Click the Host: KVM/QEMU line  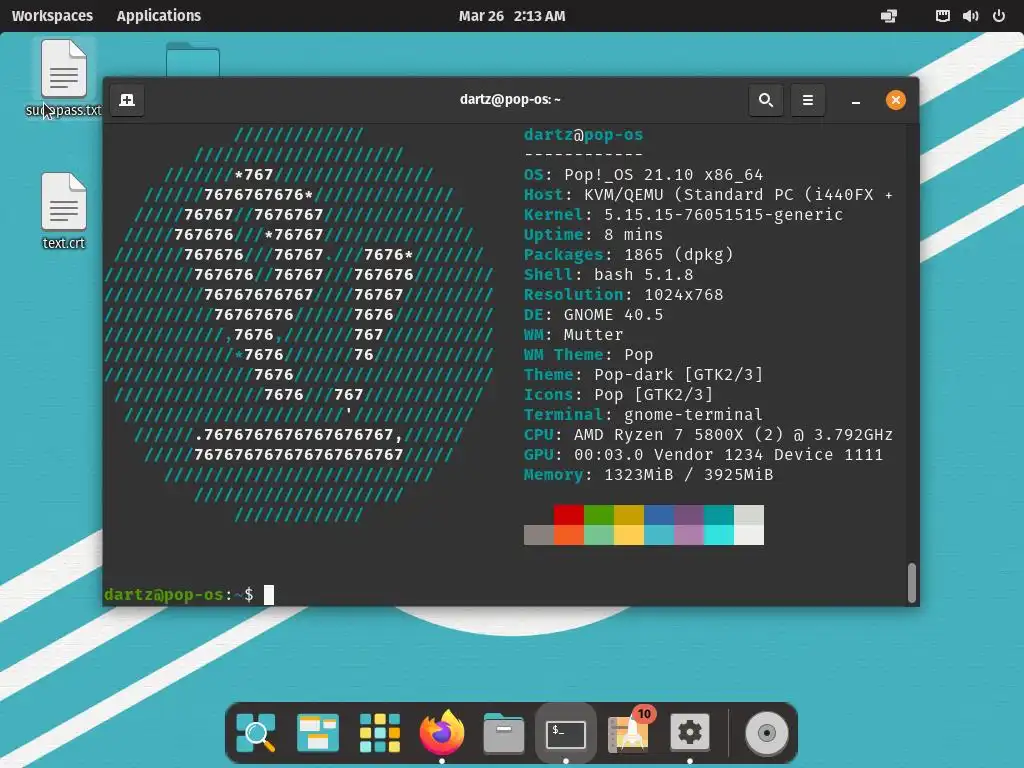[x=708, y=195]
